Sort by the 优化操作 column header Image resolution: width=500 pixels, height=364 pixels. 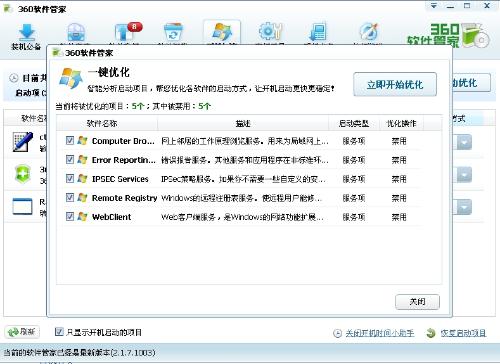[x=401, y=123]
